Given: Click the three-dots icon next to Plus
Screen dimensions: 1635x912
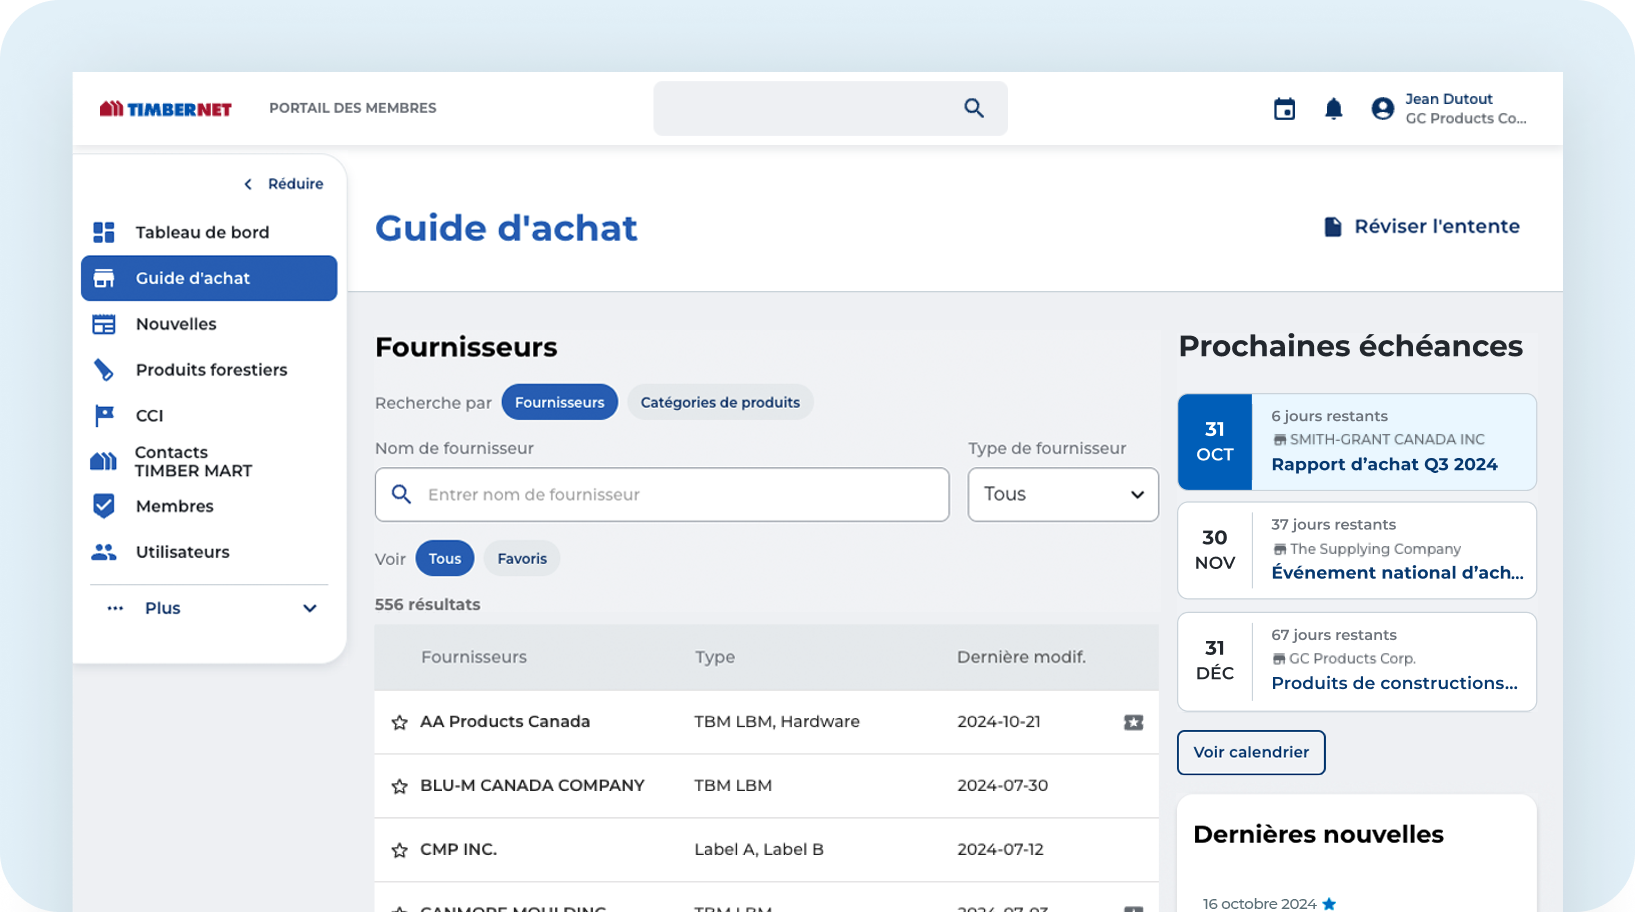Looking at the screenshot, I should pos(115,608).
